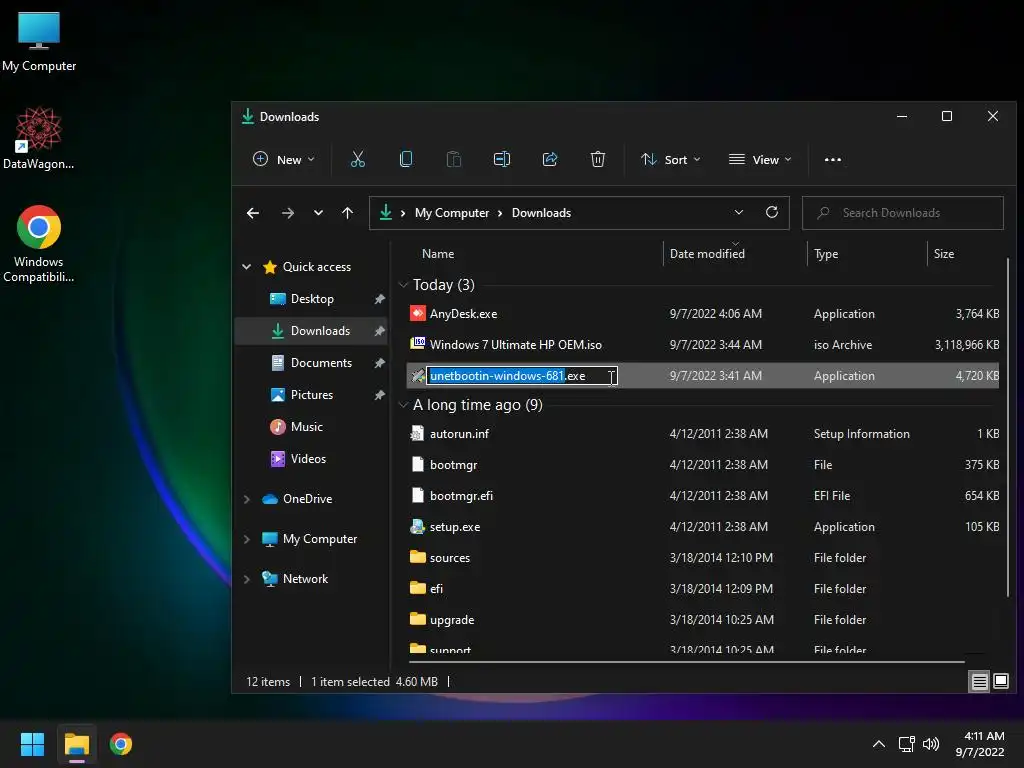This screenshot has height=768, width=1024.
Task: Collapse the Today group
Action: [x=403, y=285]
